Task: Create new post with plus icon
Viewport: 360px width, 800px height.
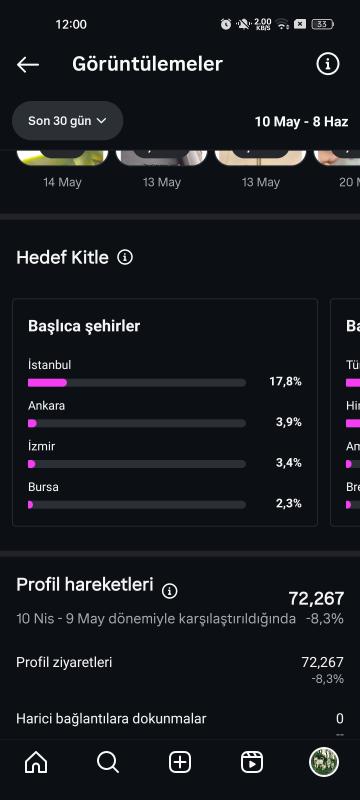Action: tap(180, 763)
